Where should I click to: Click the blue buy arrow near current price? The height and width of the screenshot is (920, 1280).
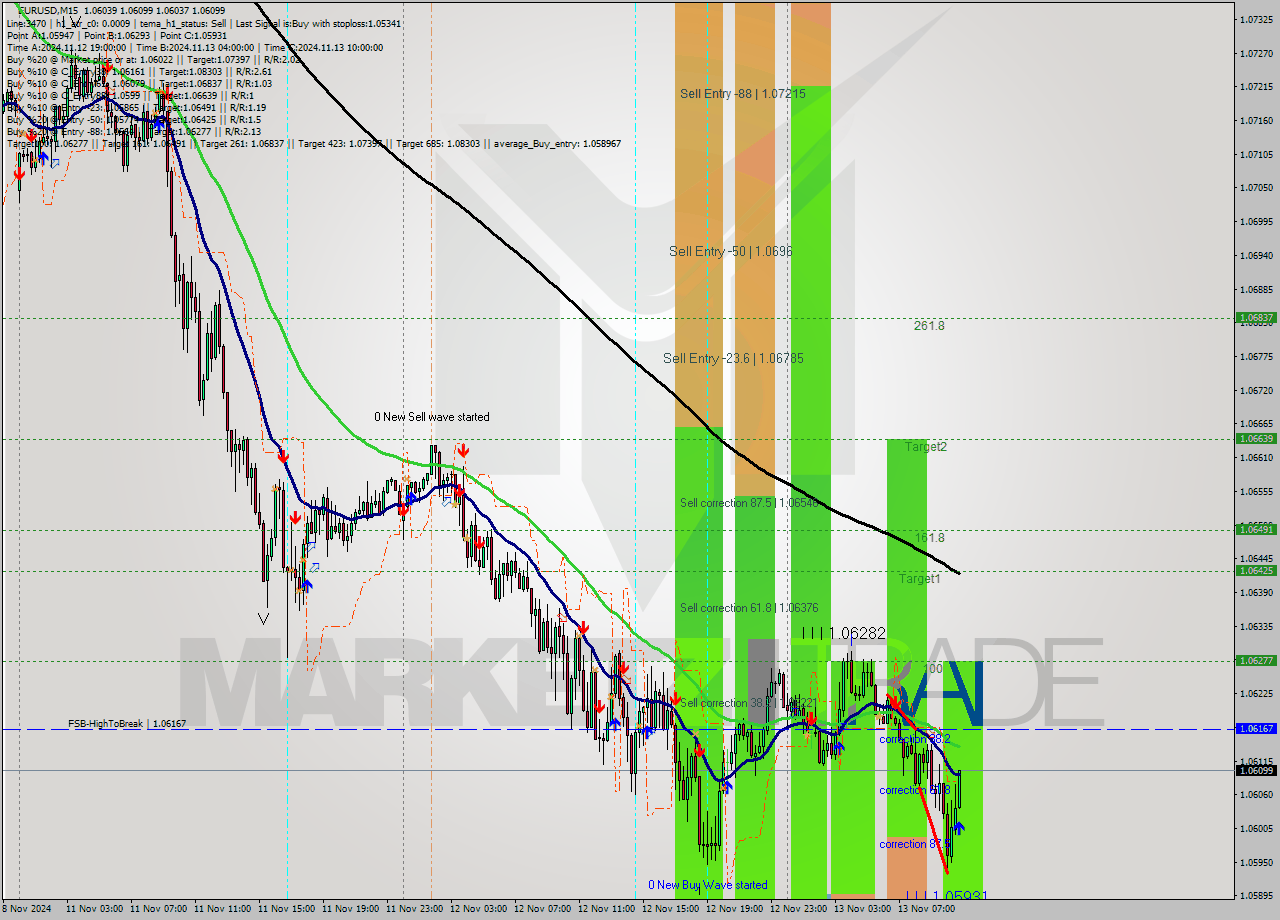(x=959, y=827)
